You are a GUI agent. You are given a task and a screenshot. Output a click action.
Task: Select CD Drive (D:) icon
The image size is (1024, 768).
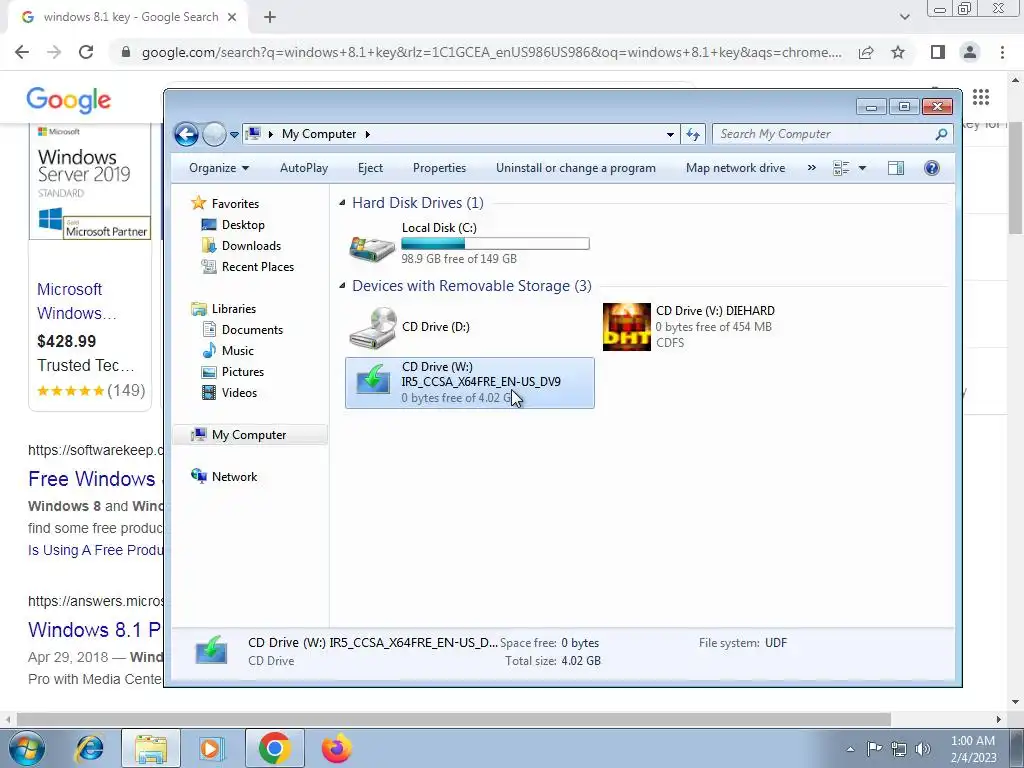[x=373, y=327]
